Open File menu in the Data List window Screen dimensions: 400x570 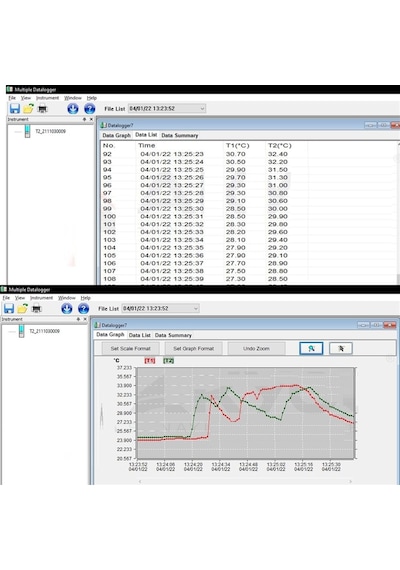(12, 98)
